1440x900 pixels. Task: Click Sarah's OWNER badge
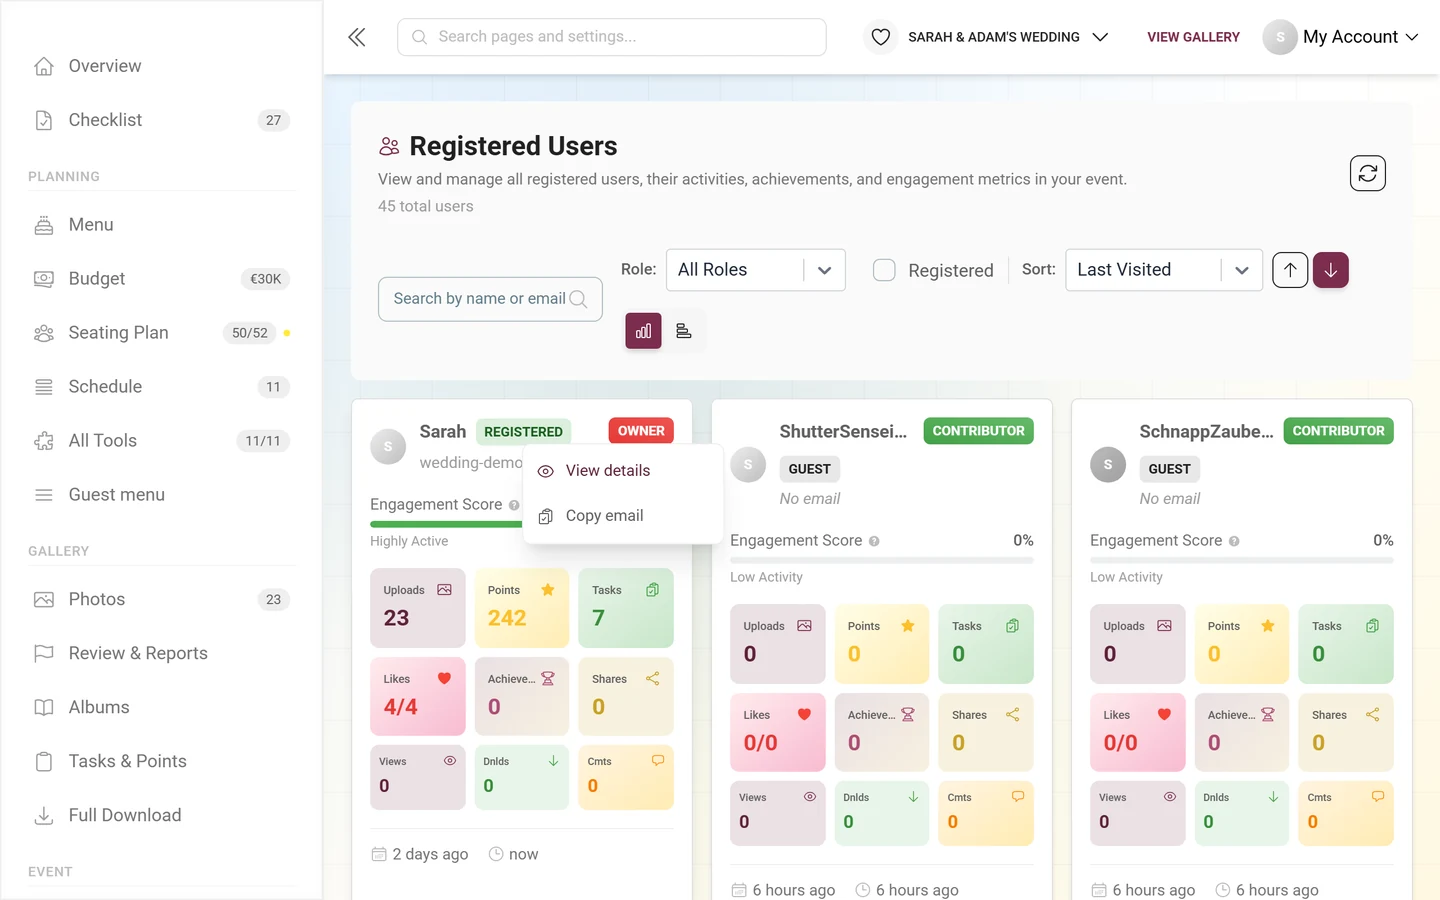pos(641,431)
